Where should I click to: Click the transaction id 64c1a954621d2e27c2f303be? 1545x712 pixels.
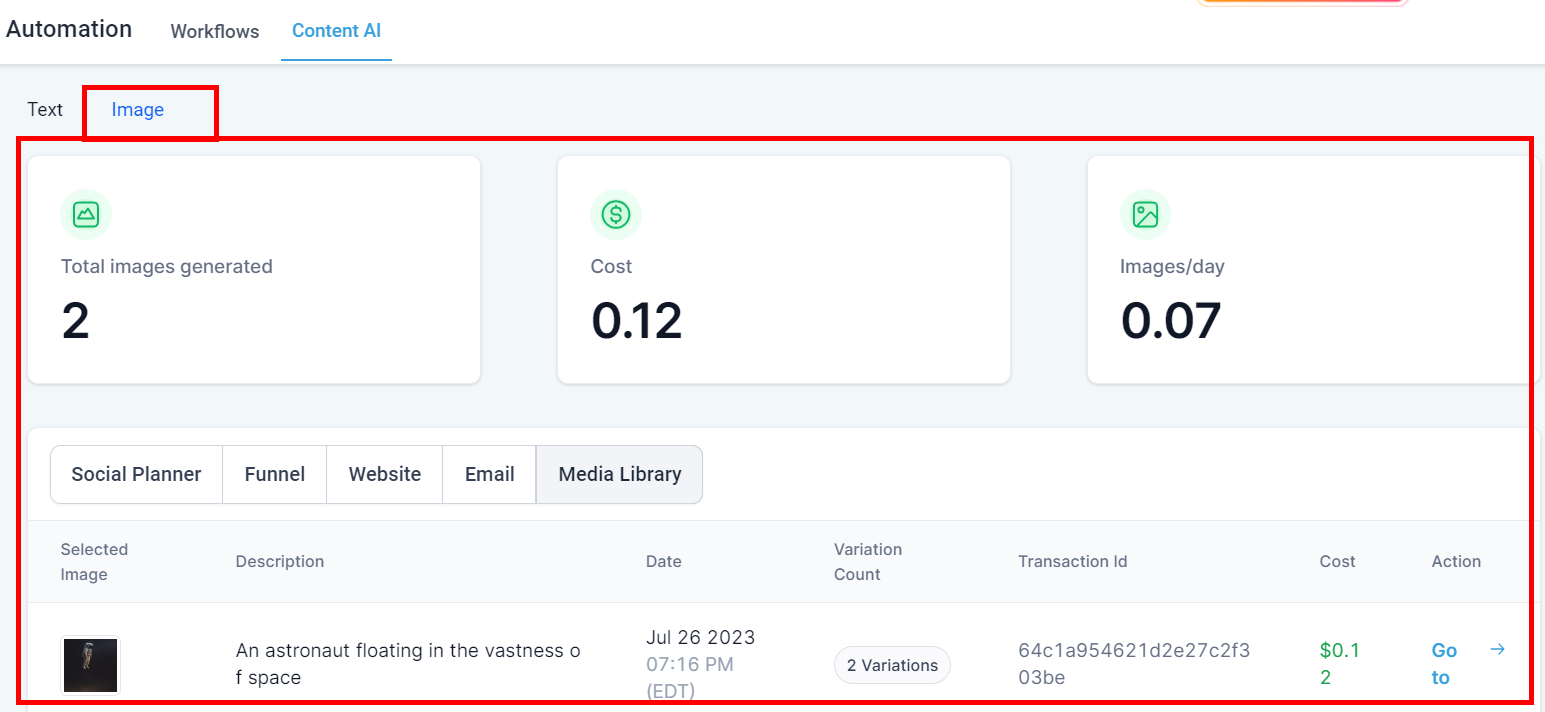coord(1134,664)
